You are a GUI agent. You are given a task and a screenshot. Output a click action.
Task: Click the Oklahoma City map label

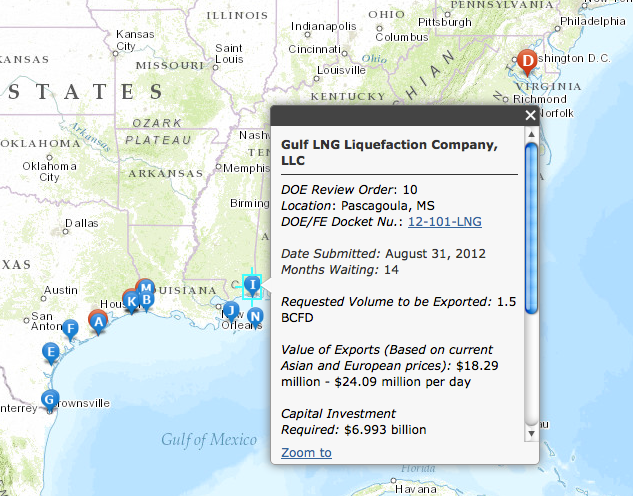[x=49, y=172]
